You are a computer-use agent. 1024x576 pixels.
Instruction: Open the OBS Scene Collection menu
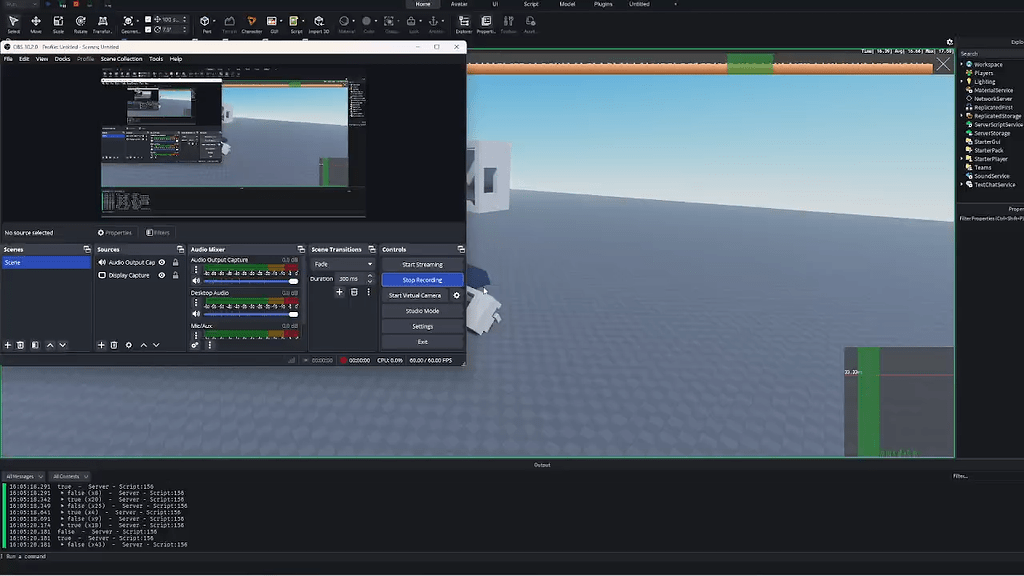[121, 59]
